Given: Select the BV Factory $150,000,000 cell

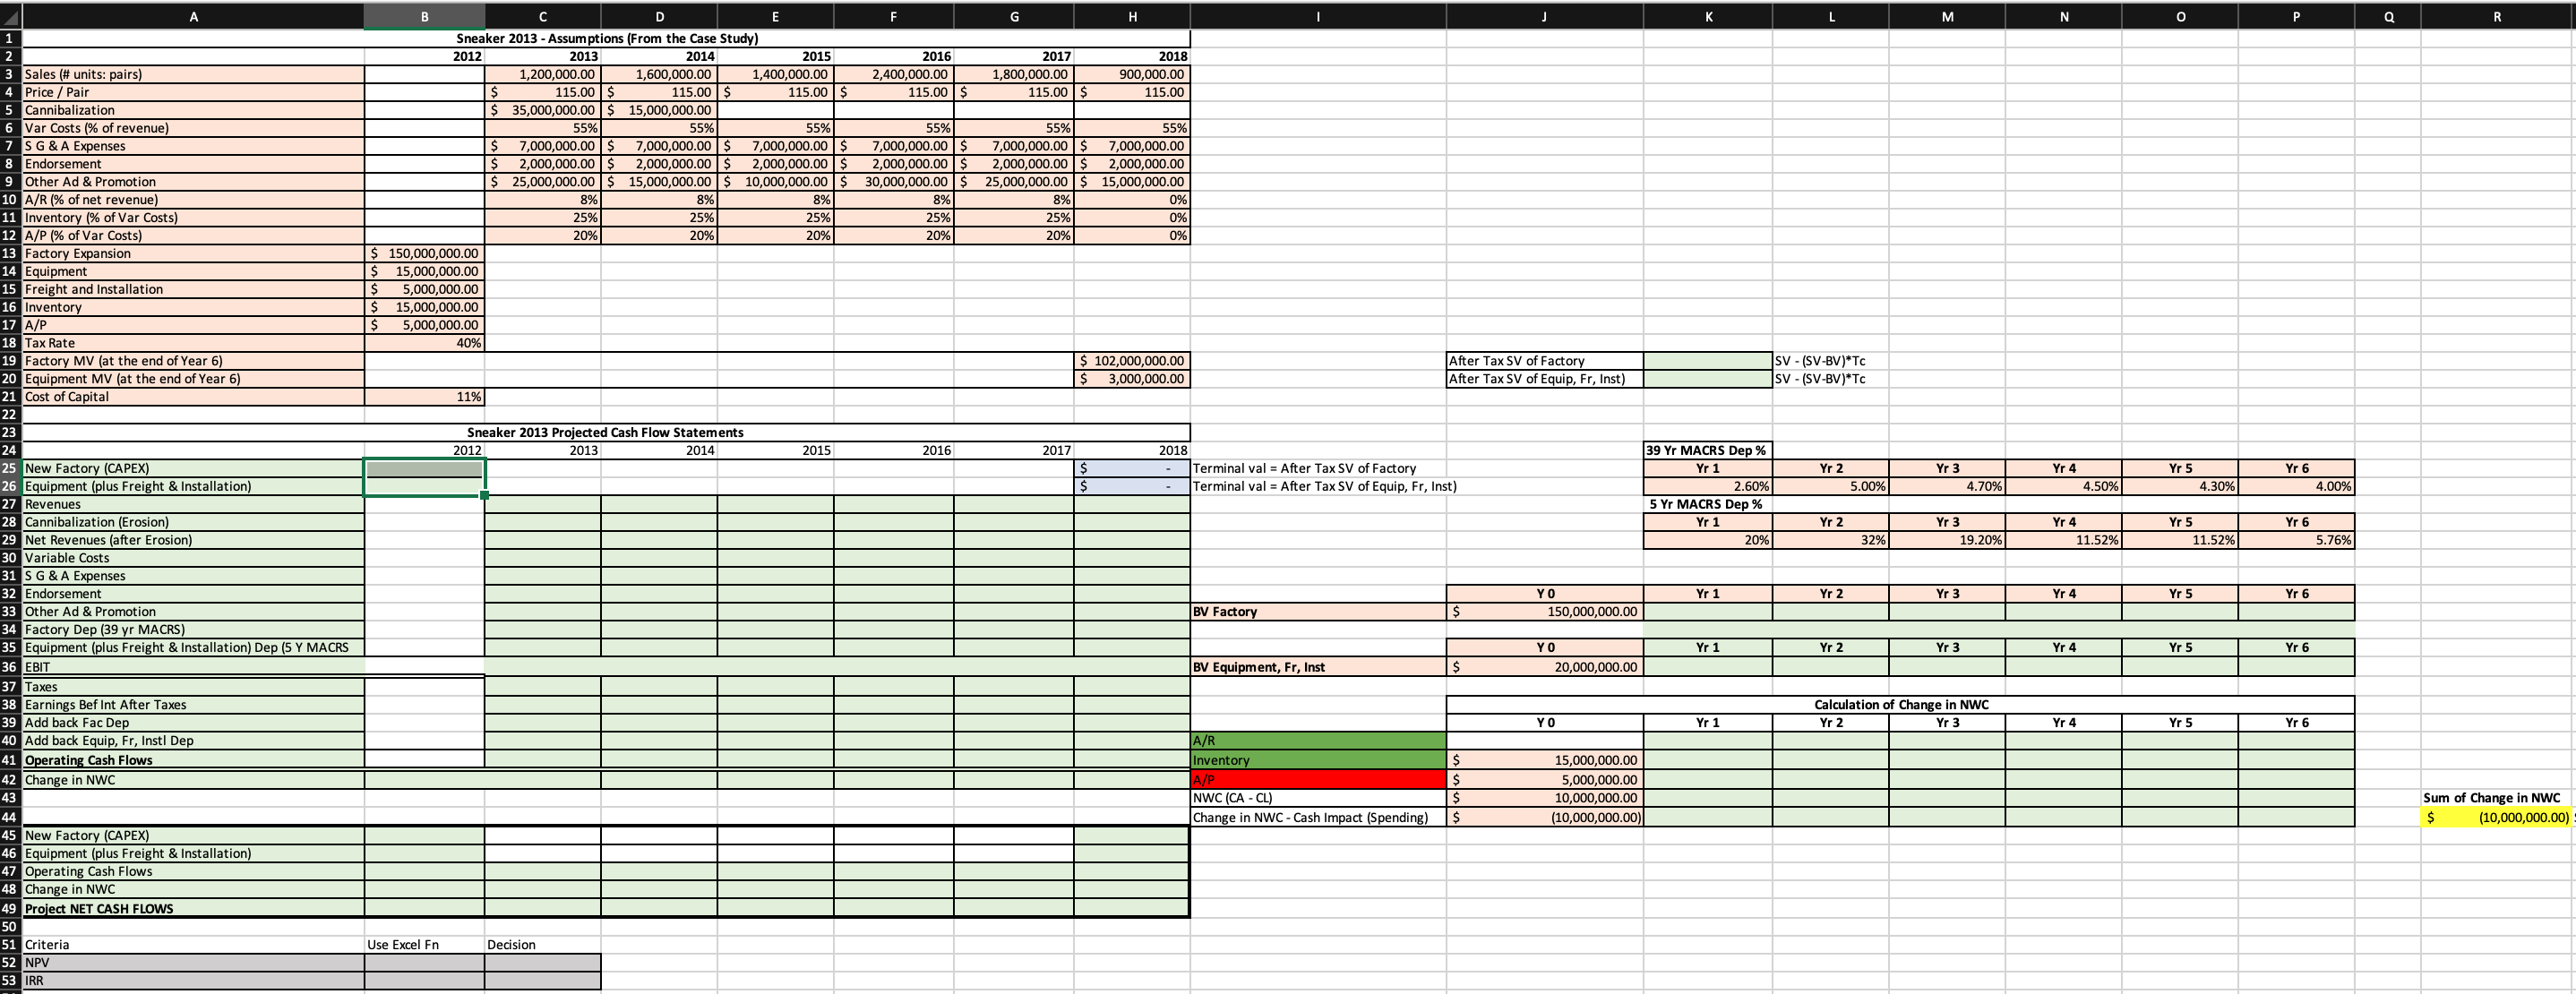Looking at the screenshot, I should point(1543,611).
